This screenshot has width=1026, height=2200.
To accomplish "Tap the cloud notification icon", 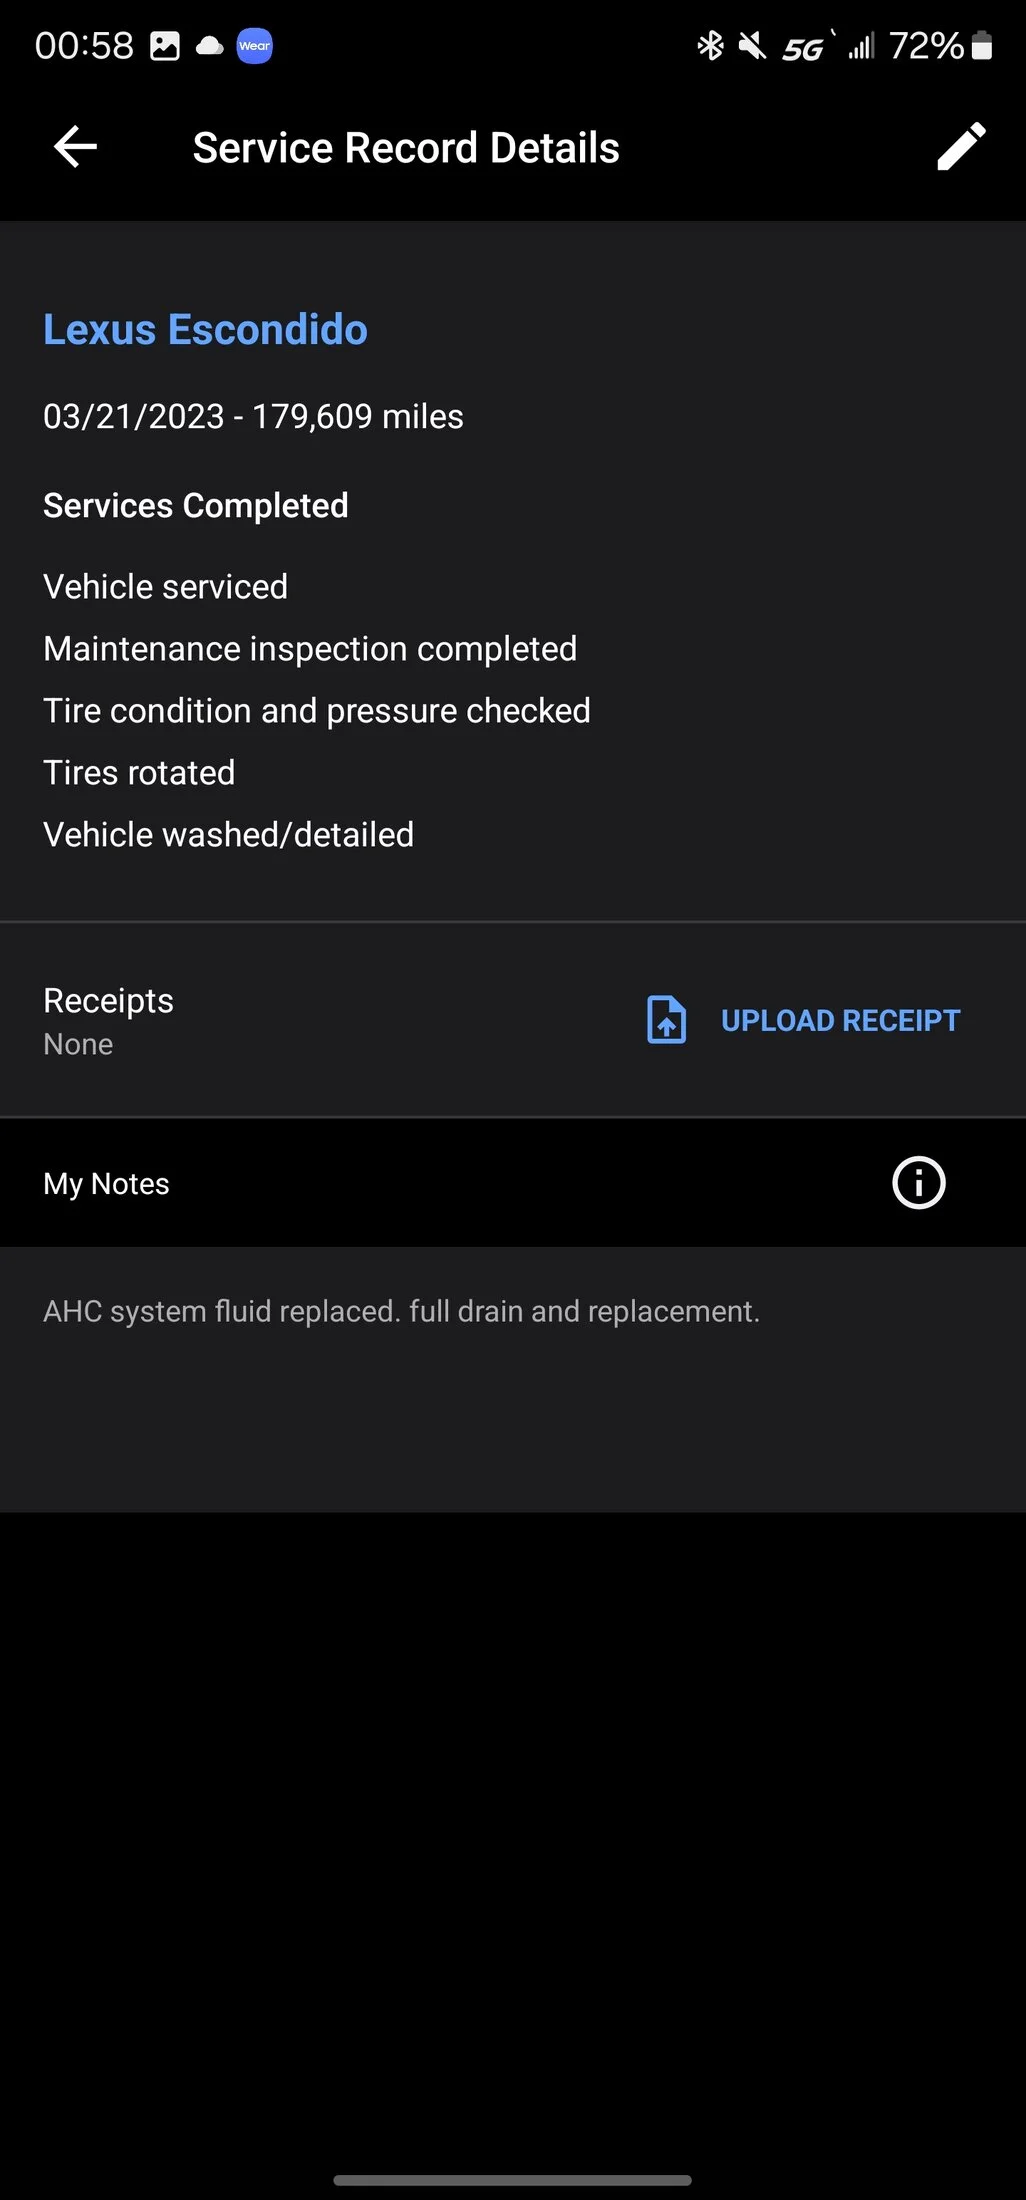I will (x=209, y=46).
